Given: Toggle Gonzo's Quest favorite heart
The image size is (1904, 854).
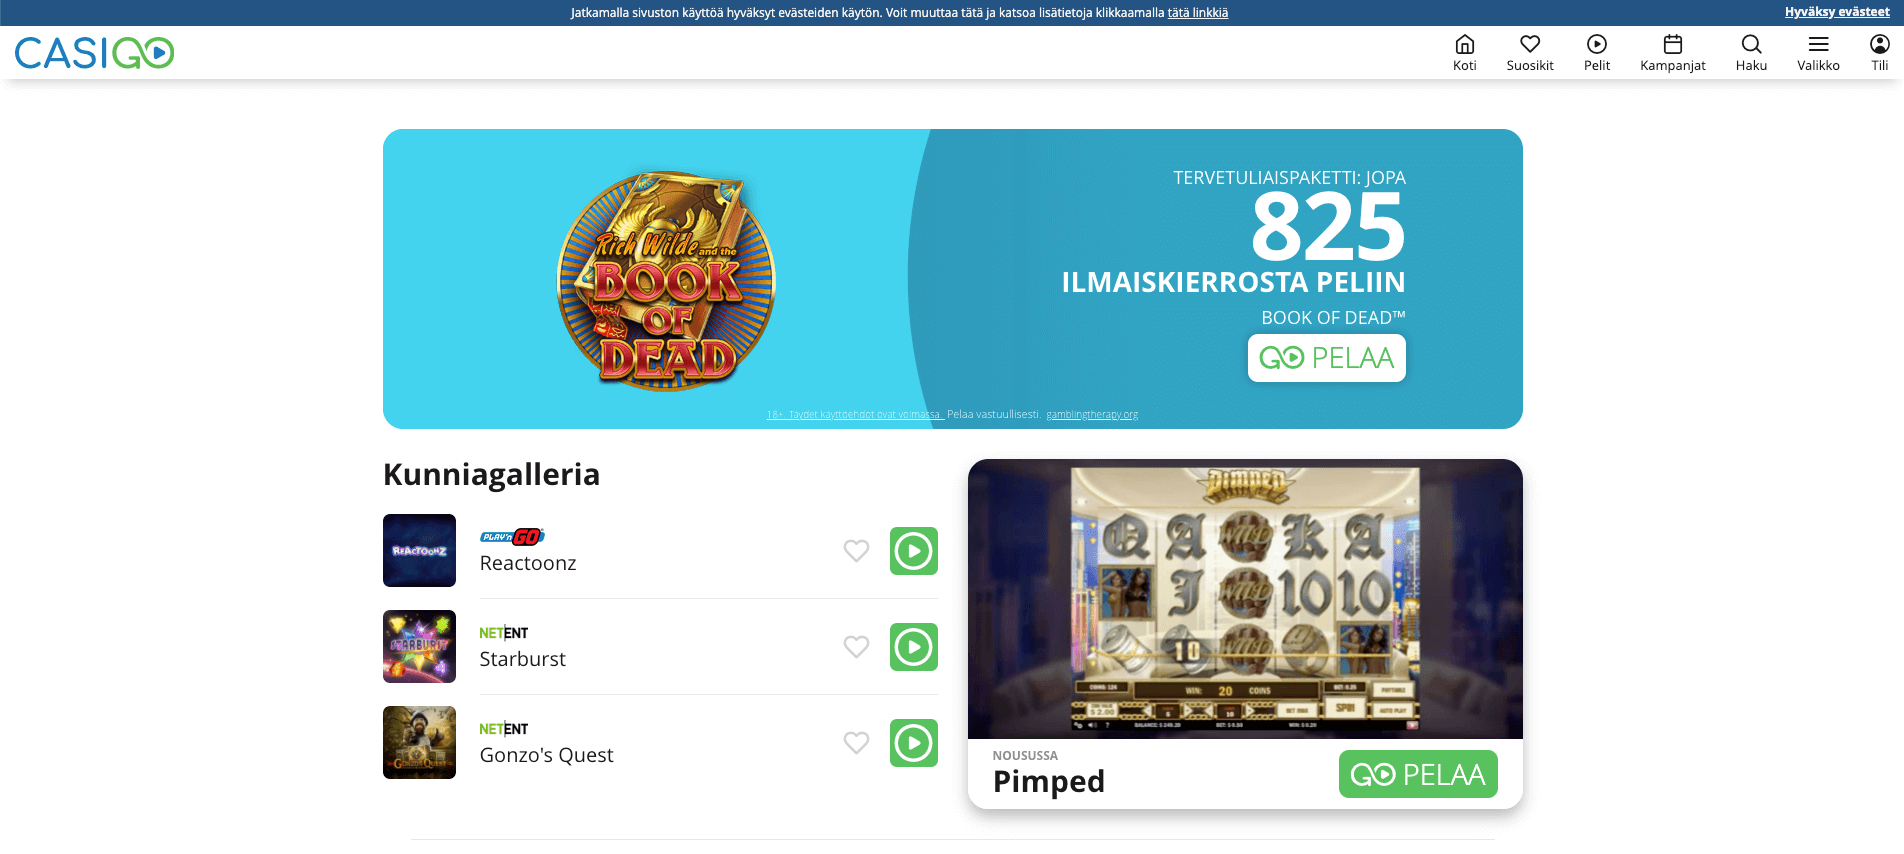Looking at the screenshot, I should (856, 743).
